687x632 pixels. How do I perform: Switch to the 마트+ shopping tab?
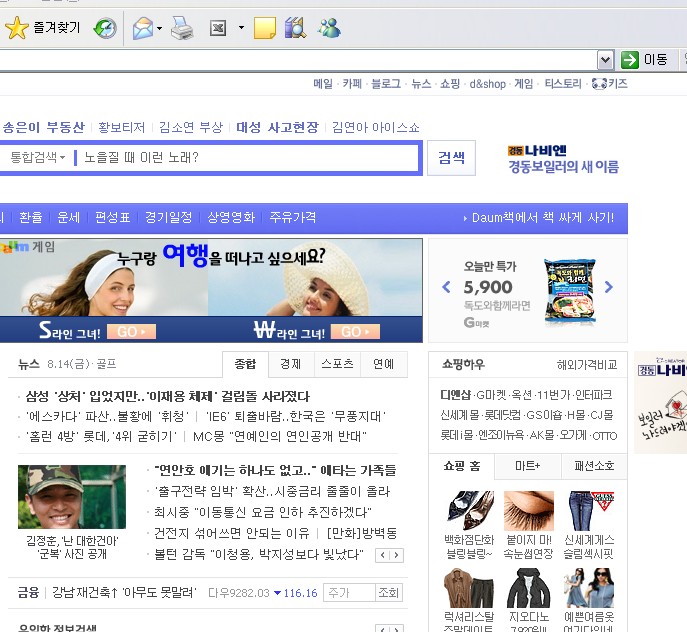click(528, 466)
